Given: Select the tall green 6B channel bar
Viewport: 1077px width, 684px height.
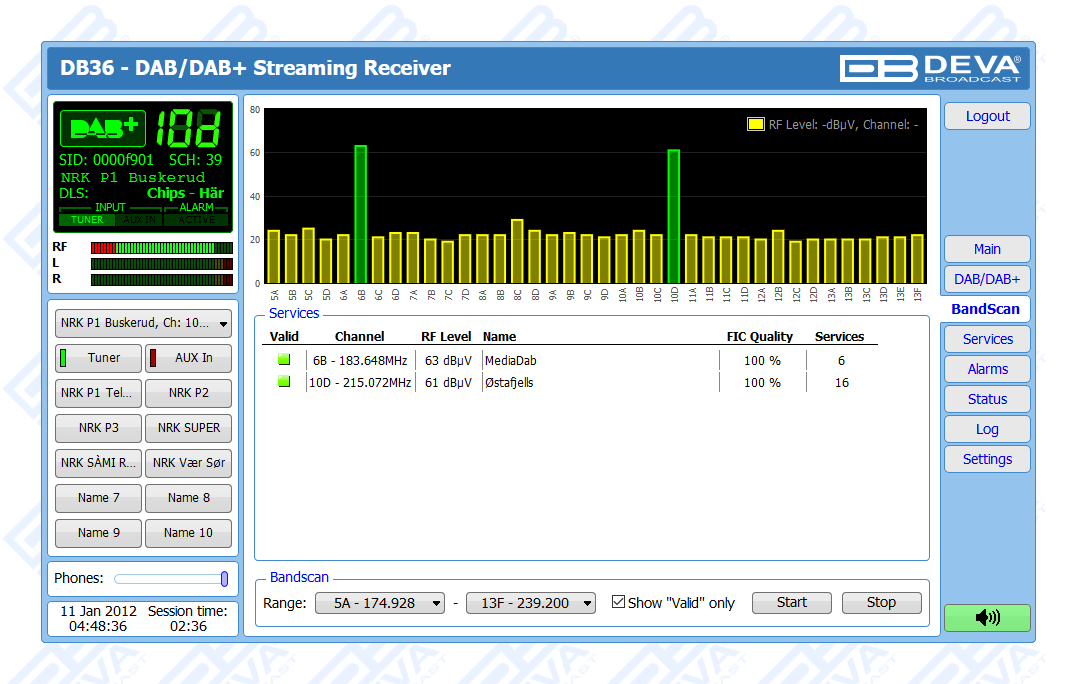Looking at the screenshot, I should pos(360,214).
